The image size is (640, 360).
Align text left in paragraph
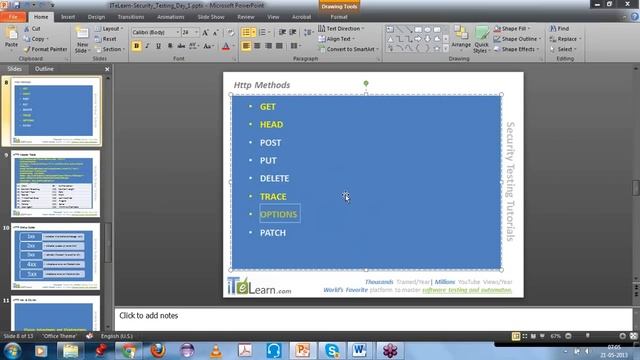point(246,46)
